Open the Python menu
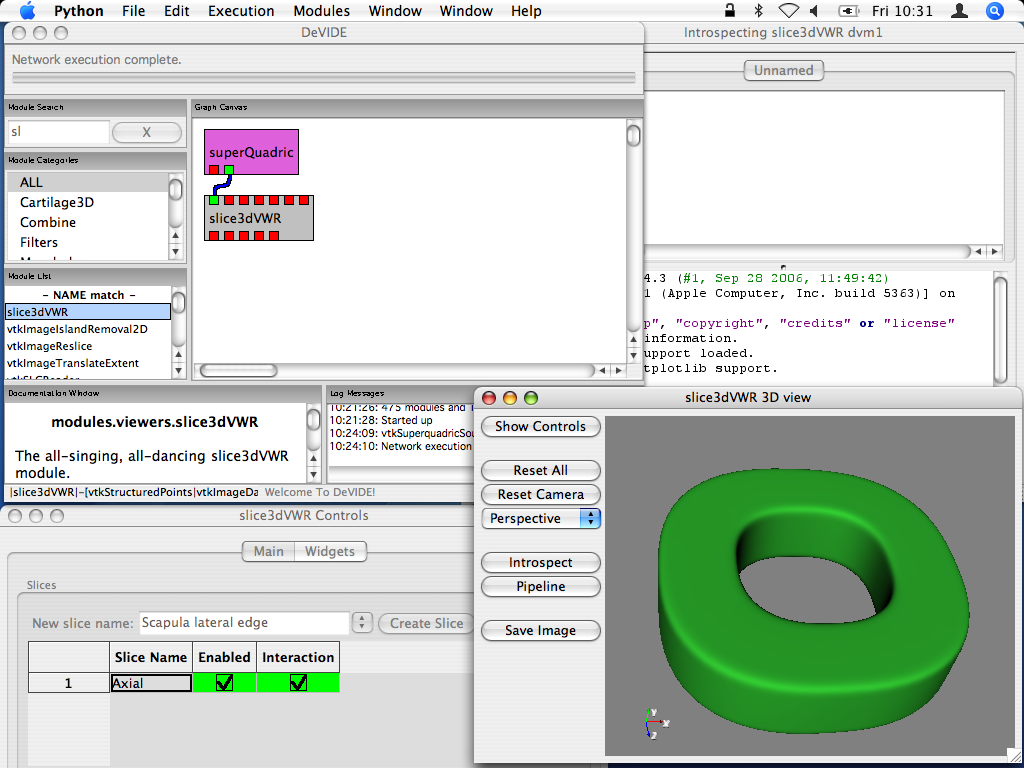The width and height of the screenshot is (1024, 768). pos(78,10)
